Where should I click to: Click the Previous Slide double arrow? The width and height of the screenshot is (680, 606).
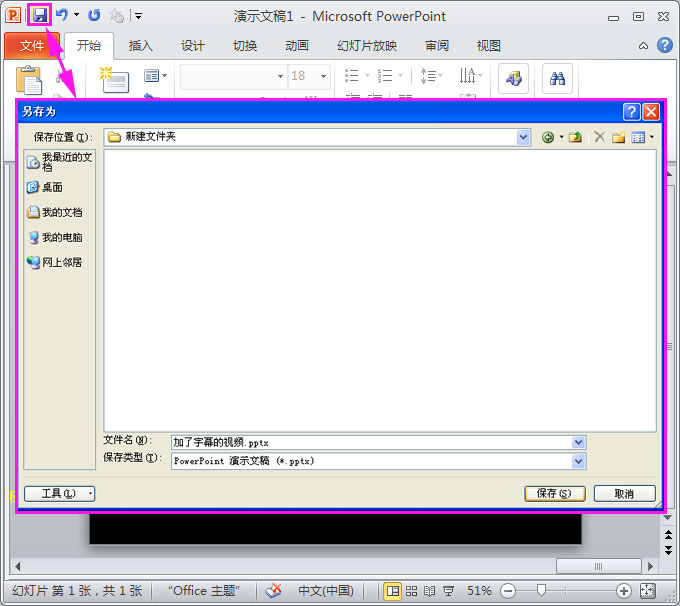tap(668, 534)
